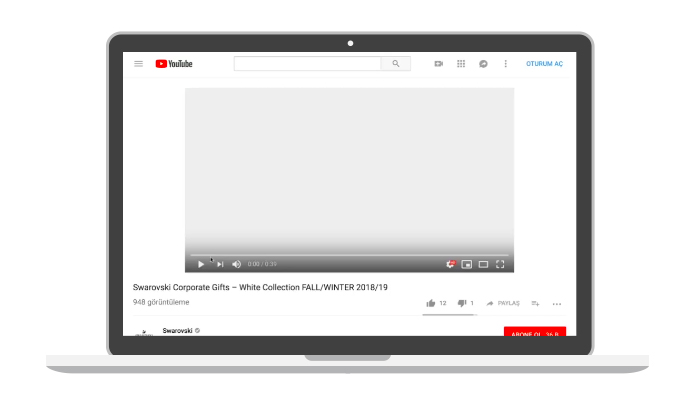Open the player settings gear

coord(450,264)
